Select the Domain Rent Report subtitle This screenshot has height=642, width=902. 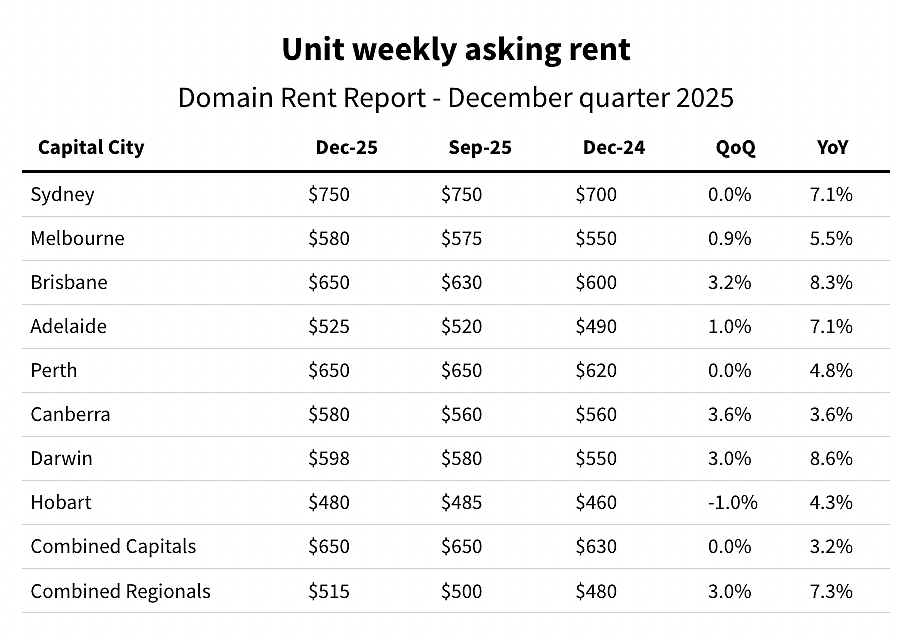[x=456, y=98]
